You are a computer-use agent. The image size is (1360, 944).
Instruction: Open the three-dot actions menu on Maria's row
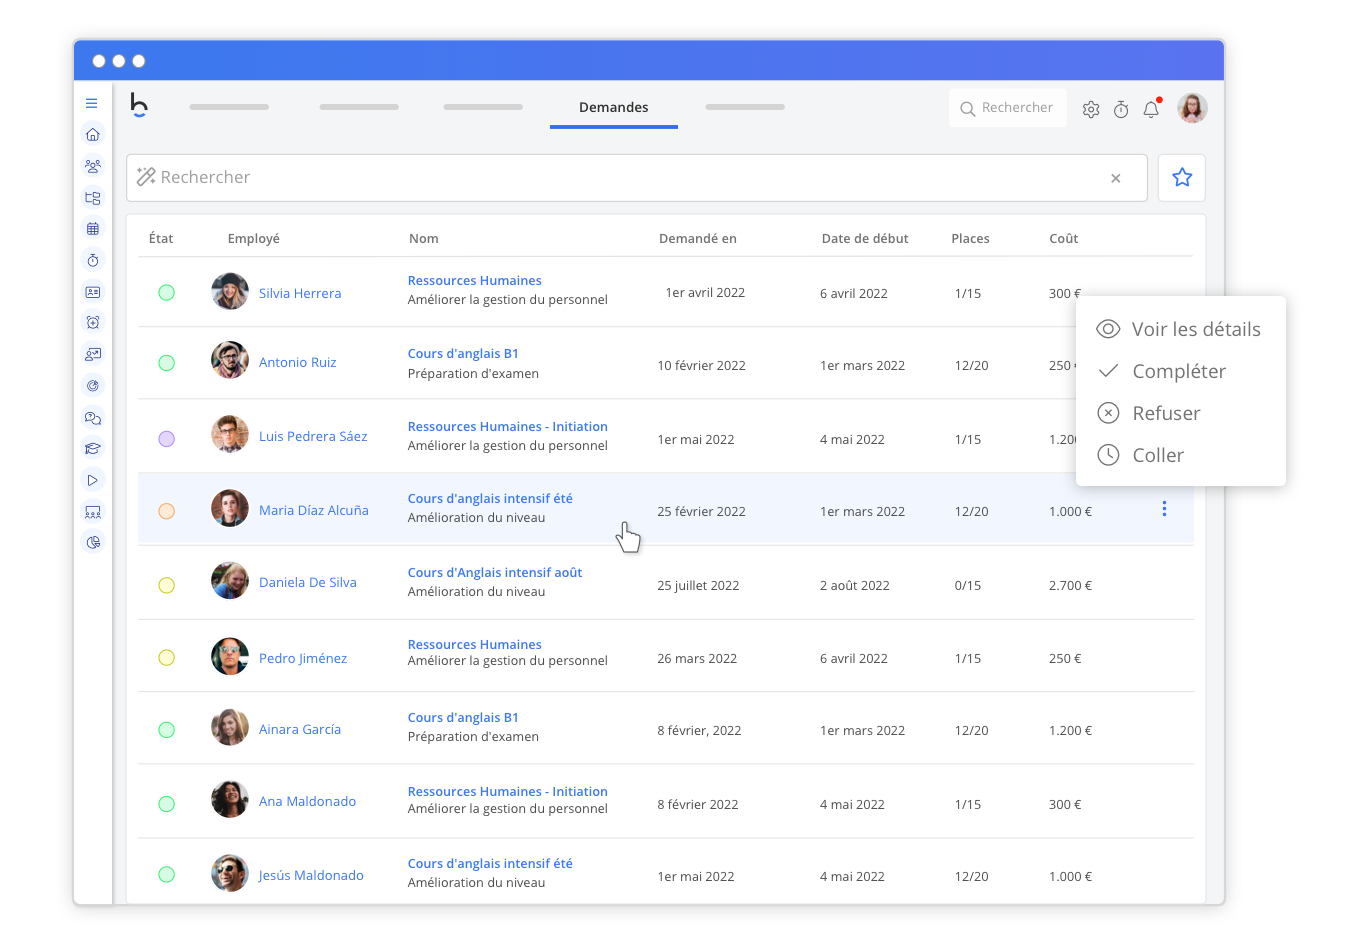point(1164,509)
